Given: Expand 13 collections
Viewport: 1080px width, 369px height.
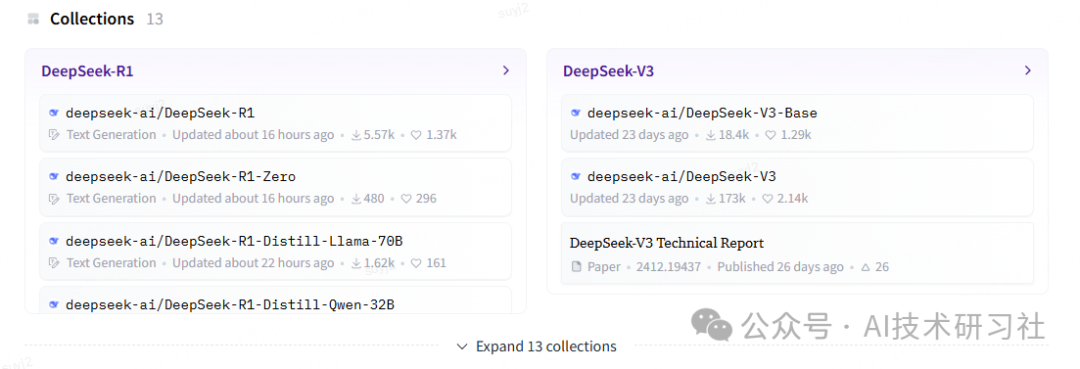Looking at the screenshot, I should [x=537, y=346].
